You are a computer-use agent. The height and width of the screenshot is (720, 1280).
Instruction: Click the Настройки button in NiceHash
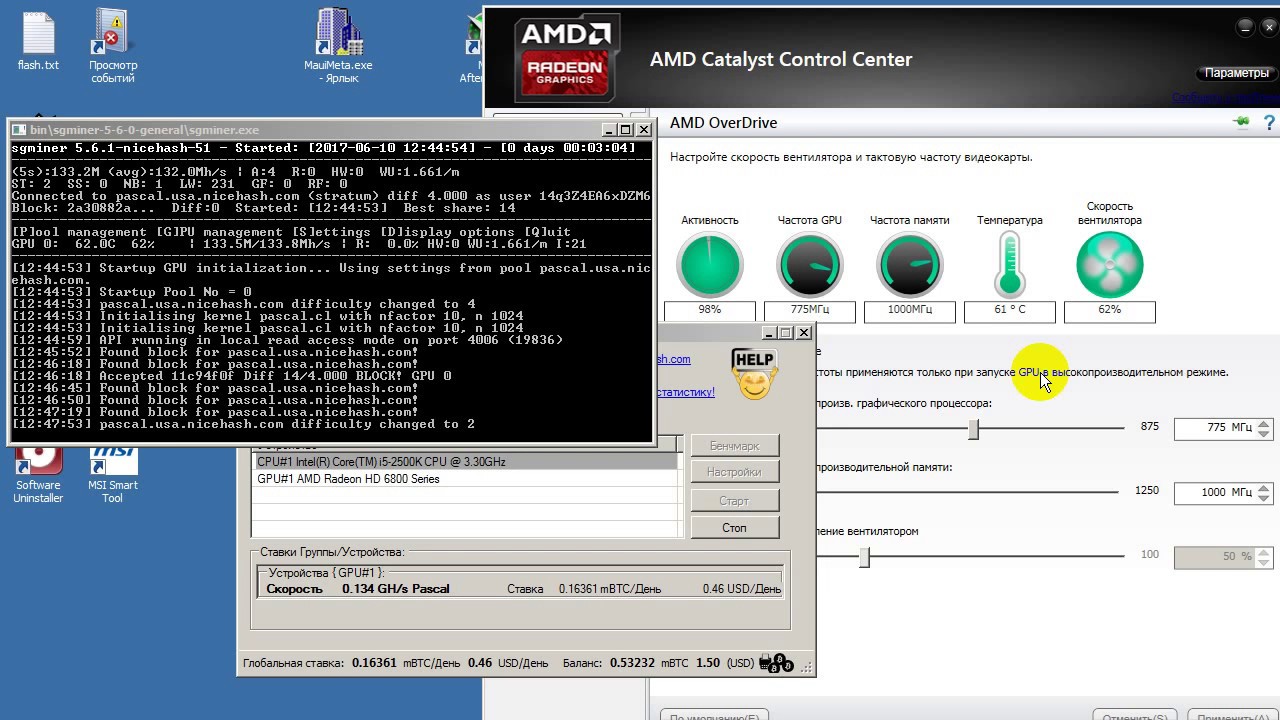point(734,472)
